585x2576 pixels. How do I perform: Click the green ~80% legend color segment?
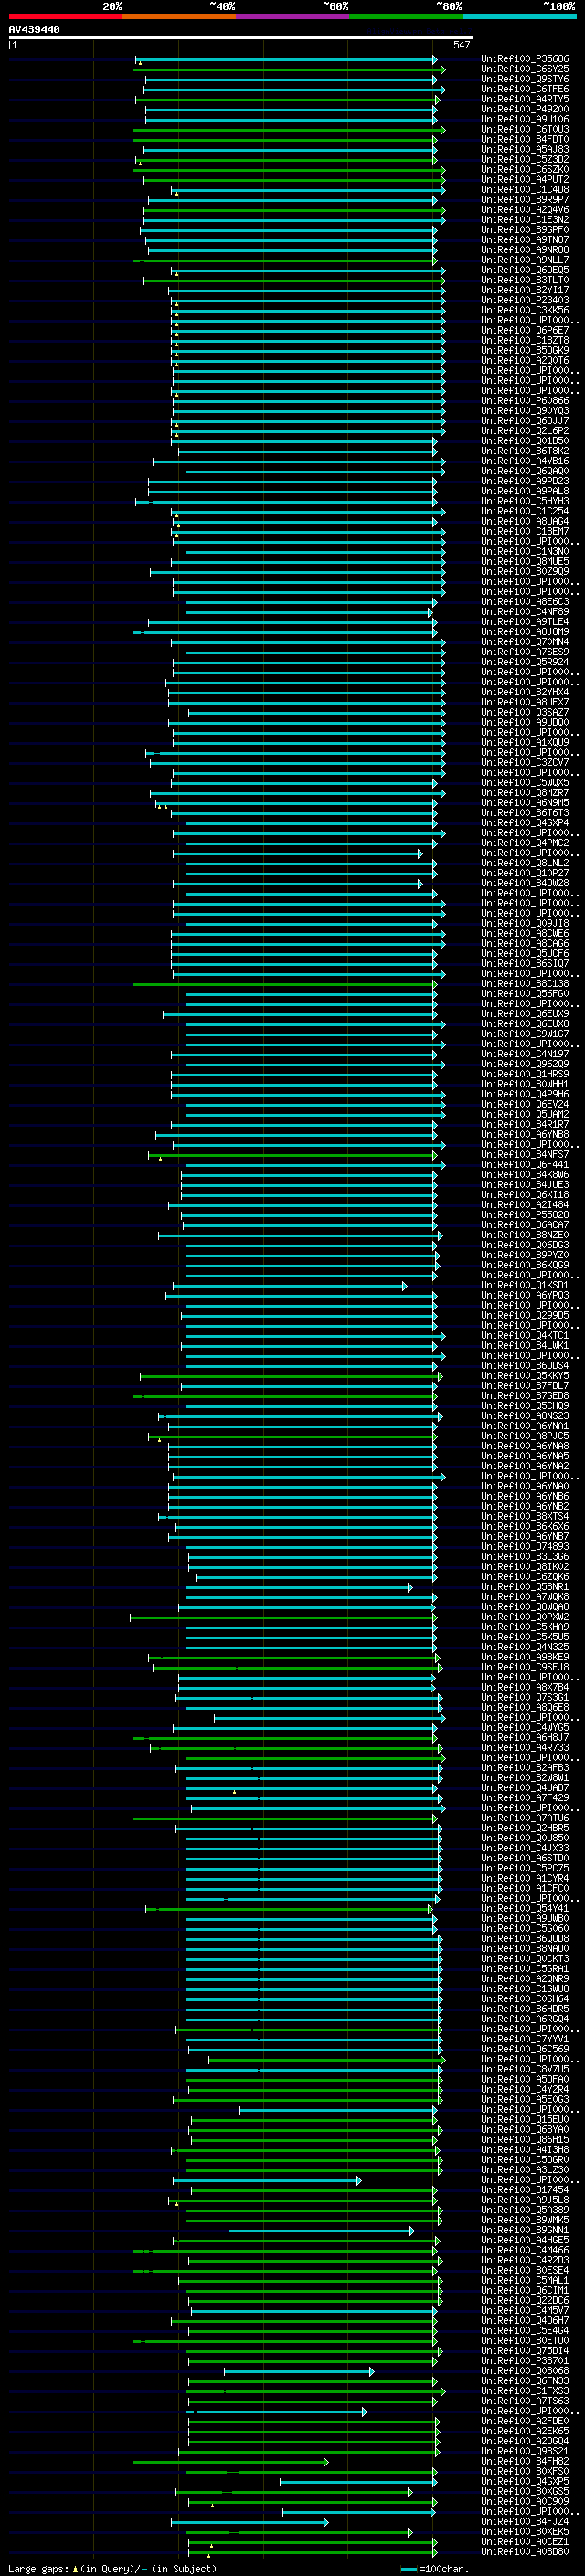(x=406, y=16)
